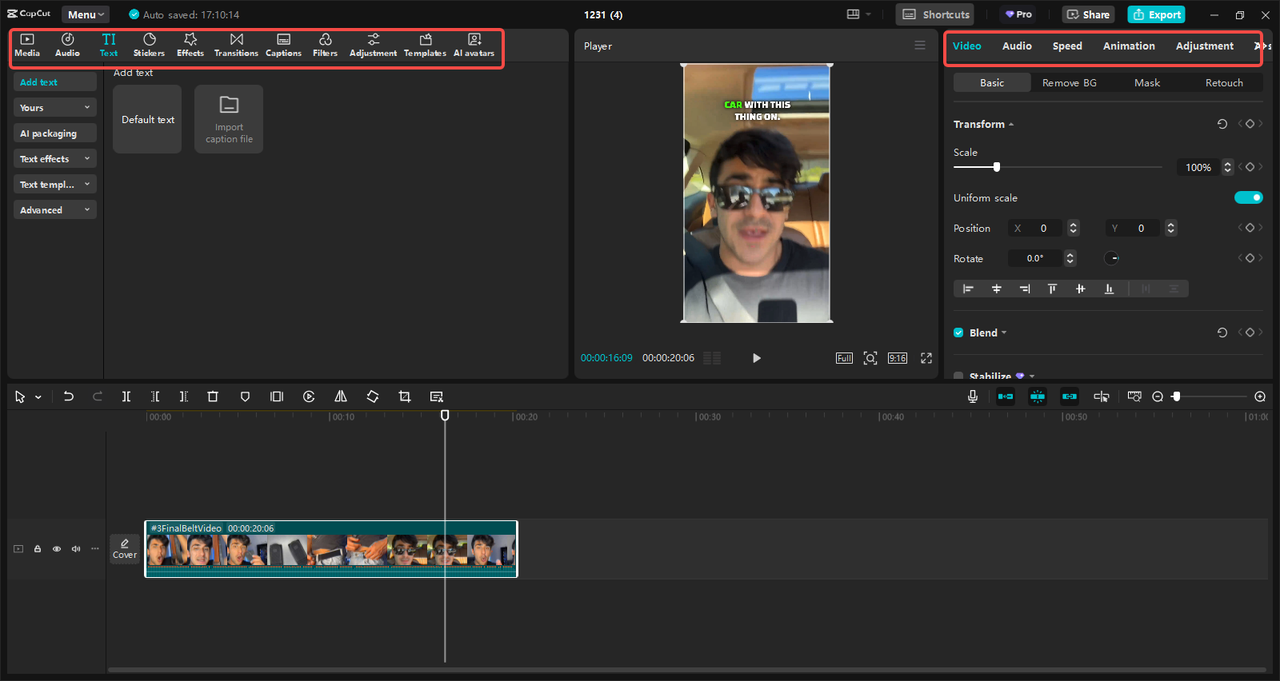The image size is (1280, 681).
Task: Open the AI avatars panel
Action: [x=474, y=45]
